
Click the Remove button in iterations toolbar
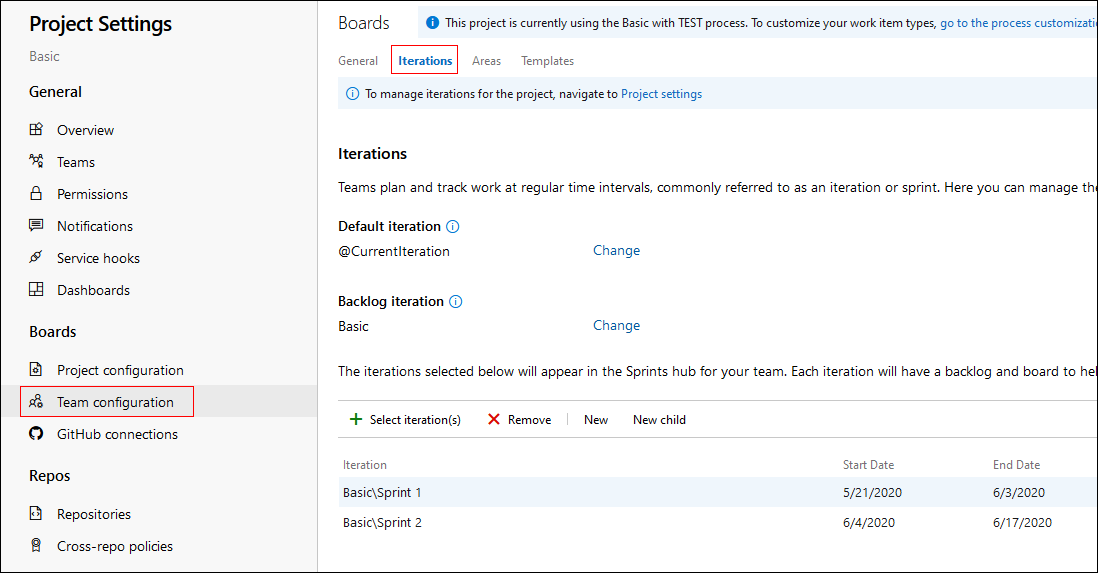pos(519,420)
